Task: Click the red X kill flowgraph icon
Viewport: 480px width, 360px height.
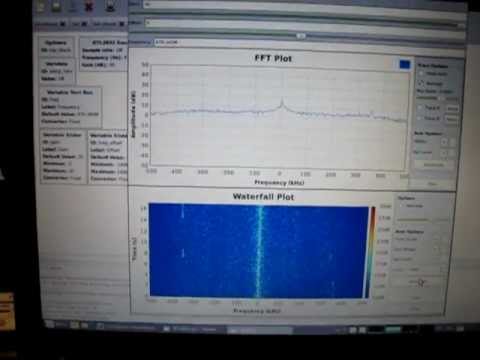Action: 89,6
